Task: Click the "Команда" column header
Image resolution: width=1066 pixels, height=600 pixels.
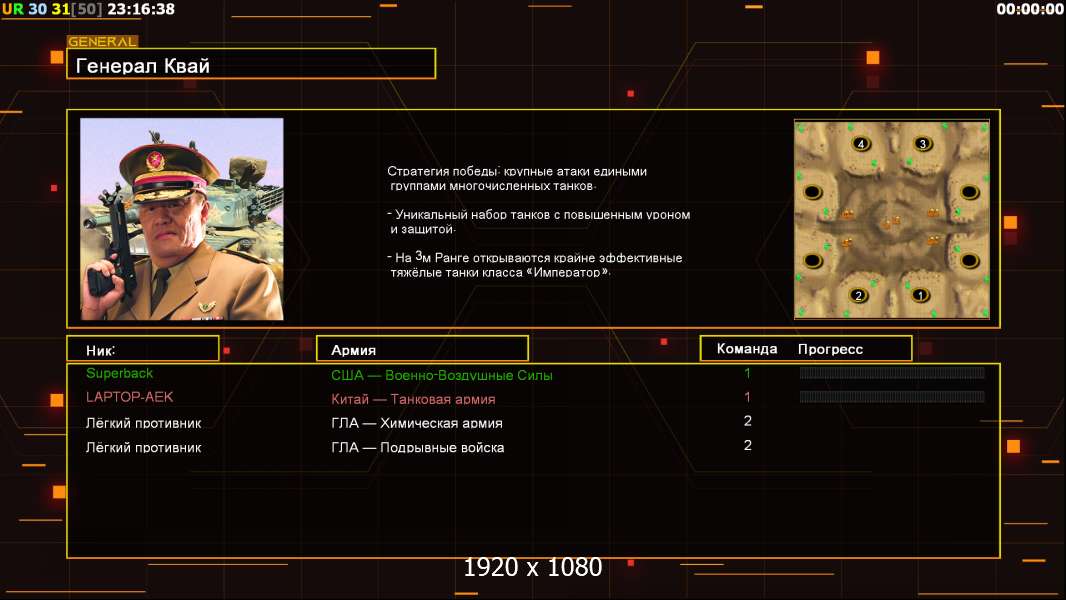Action: [x=746, y=349]
